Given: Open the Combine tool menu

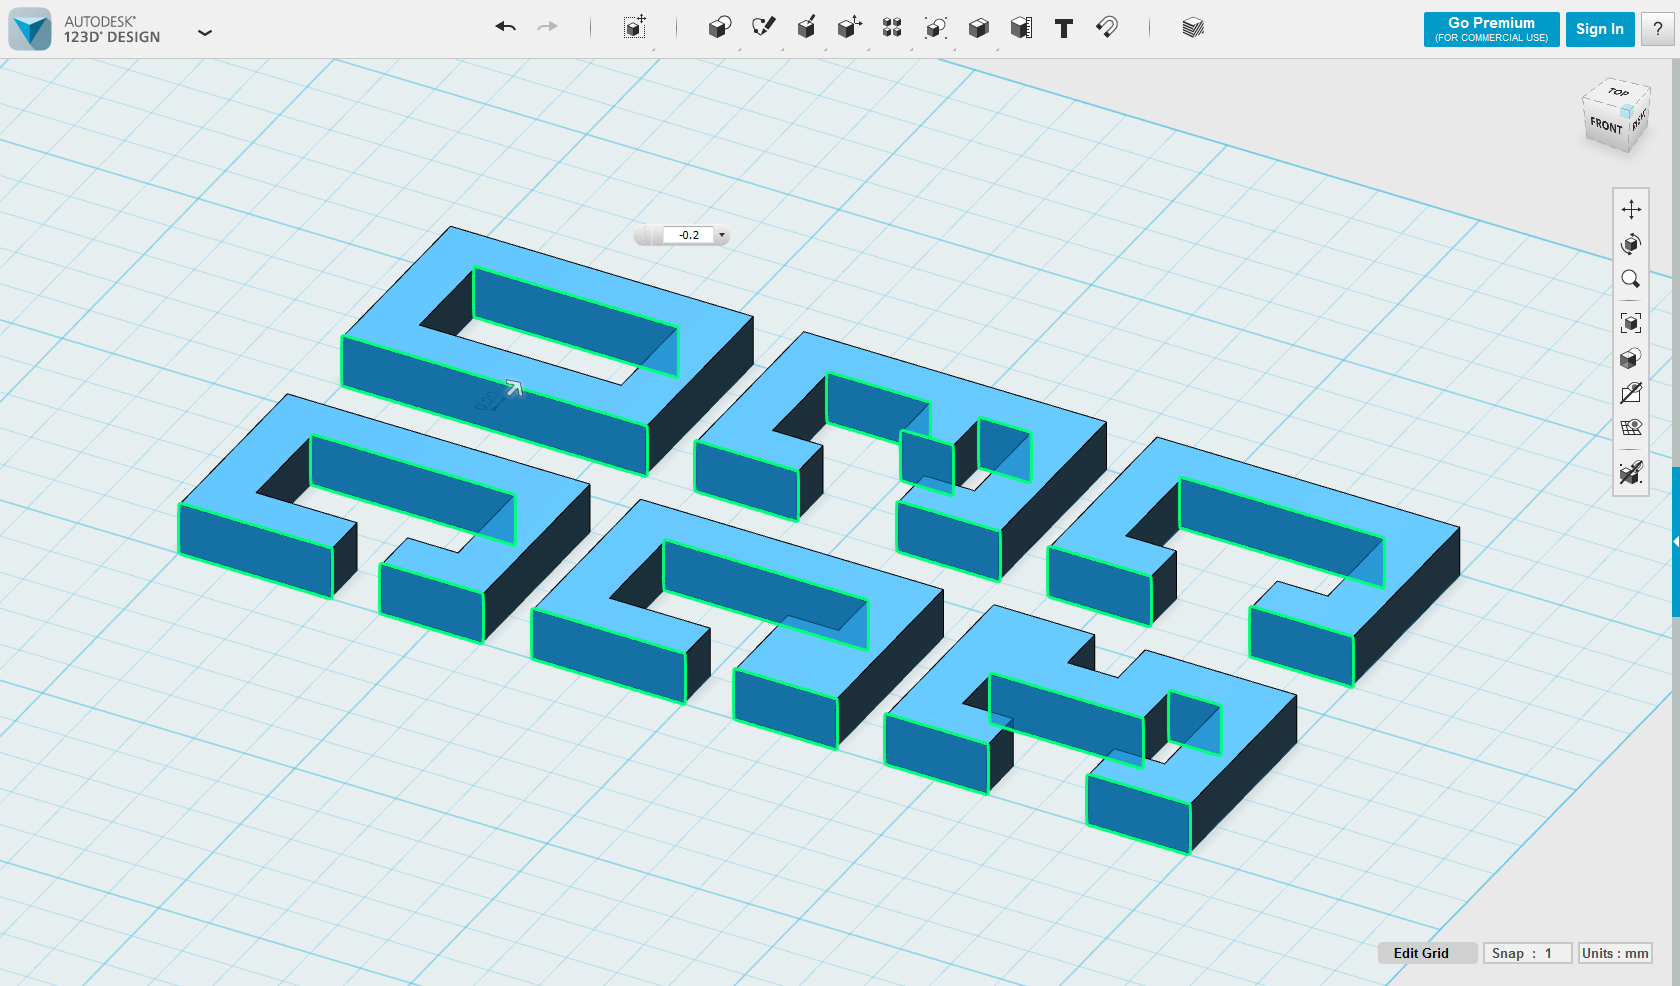Looking at the screenshot, I should tap(978, 28).
